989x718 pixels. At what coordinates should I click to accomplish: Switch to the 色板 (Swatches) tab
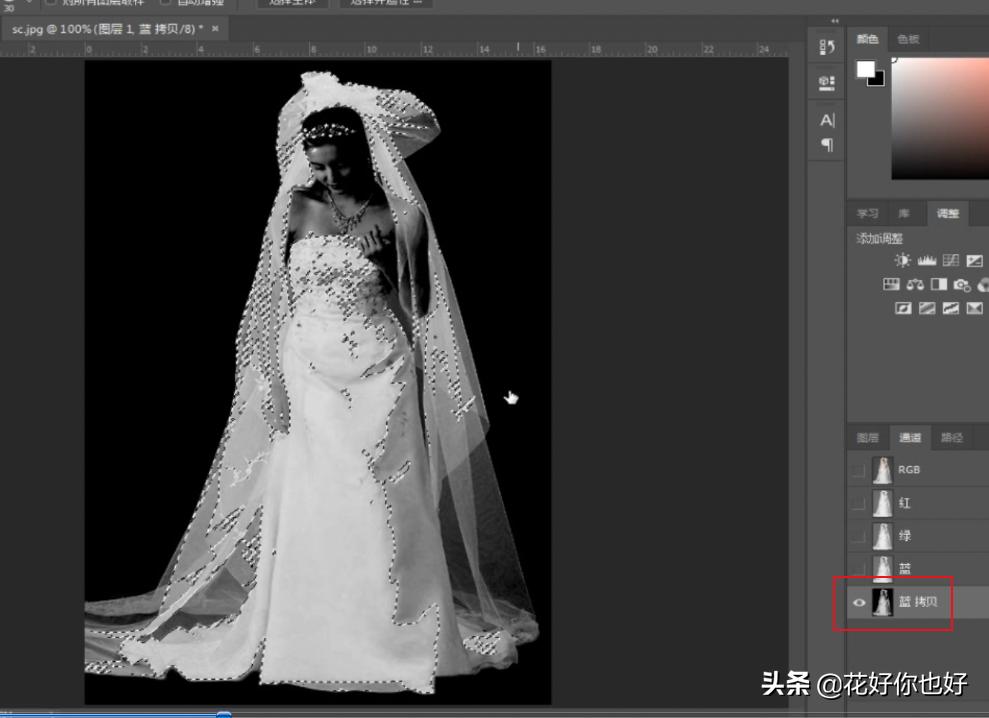(910, 40)
